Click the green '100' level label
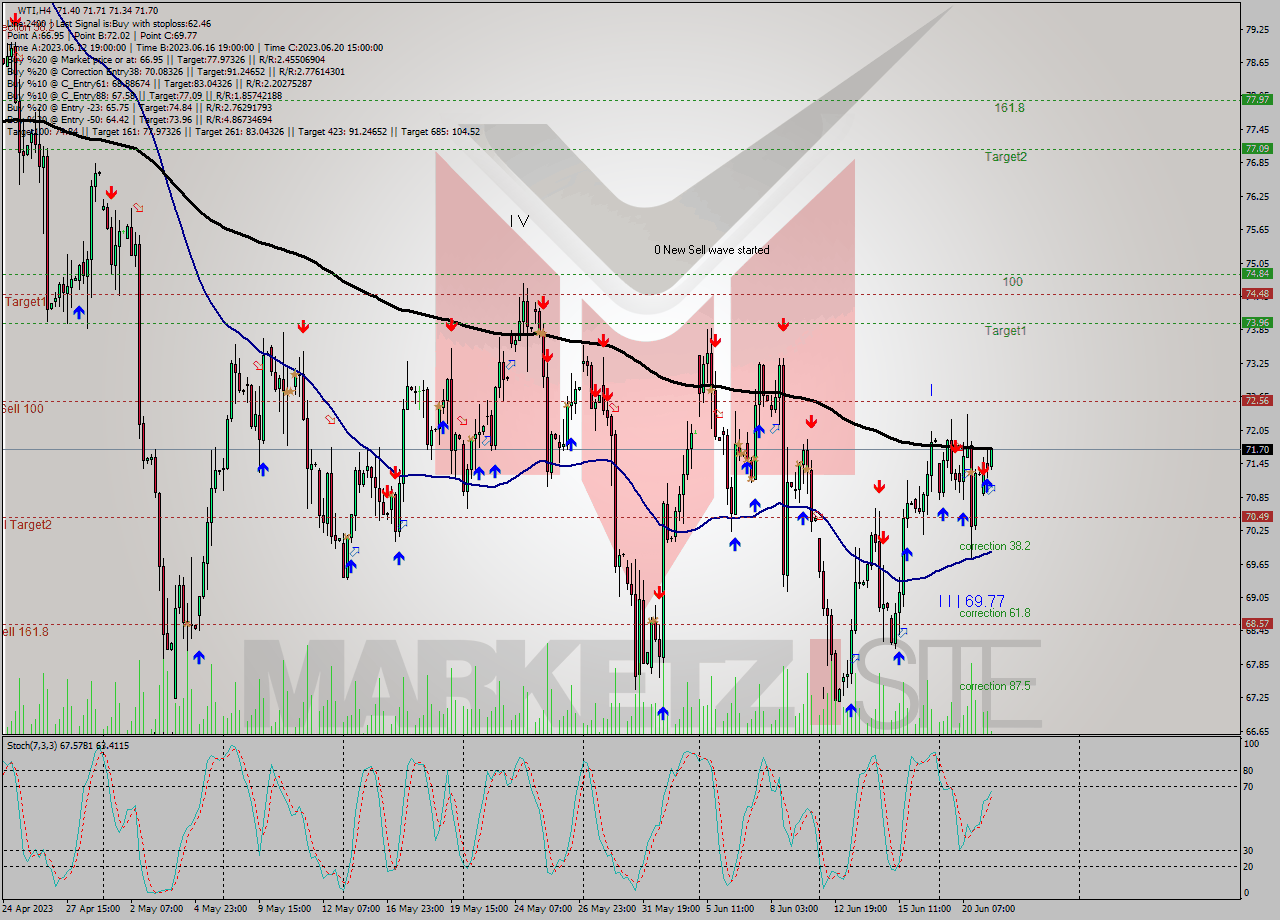Screen dimensions: 1280x920 pyautogui.click(x=1012, y=282)
